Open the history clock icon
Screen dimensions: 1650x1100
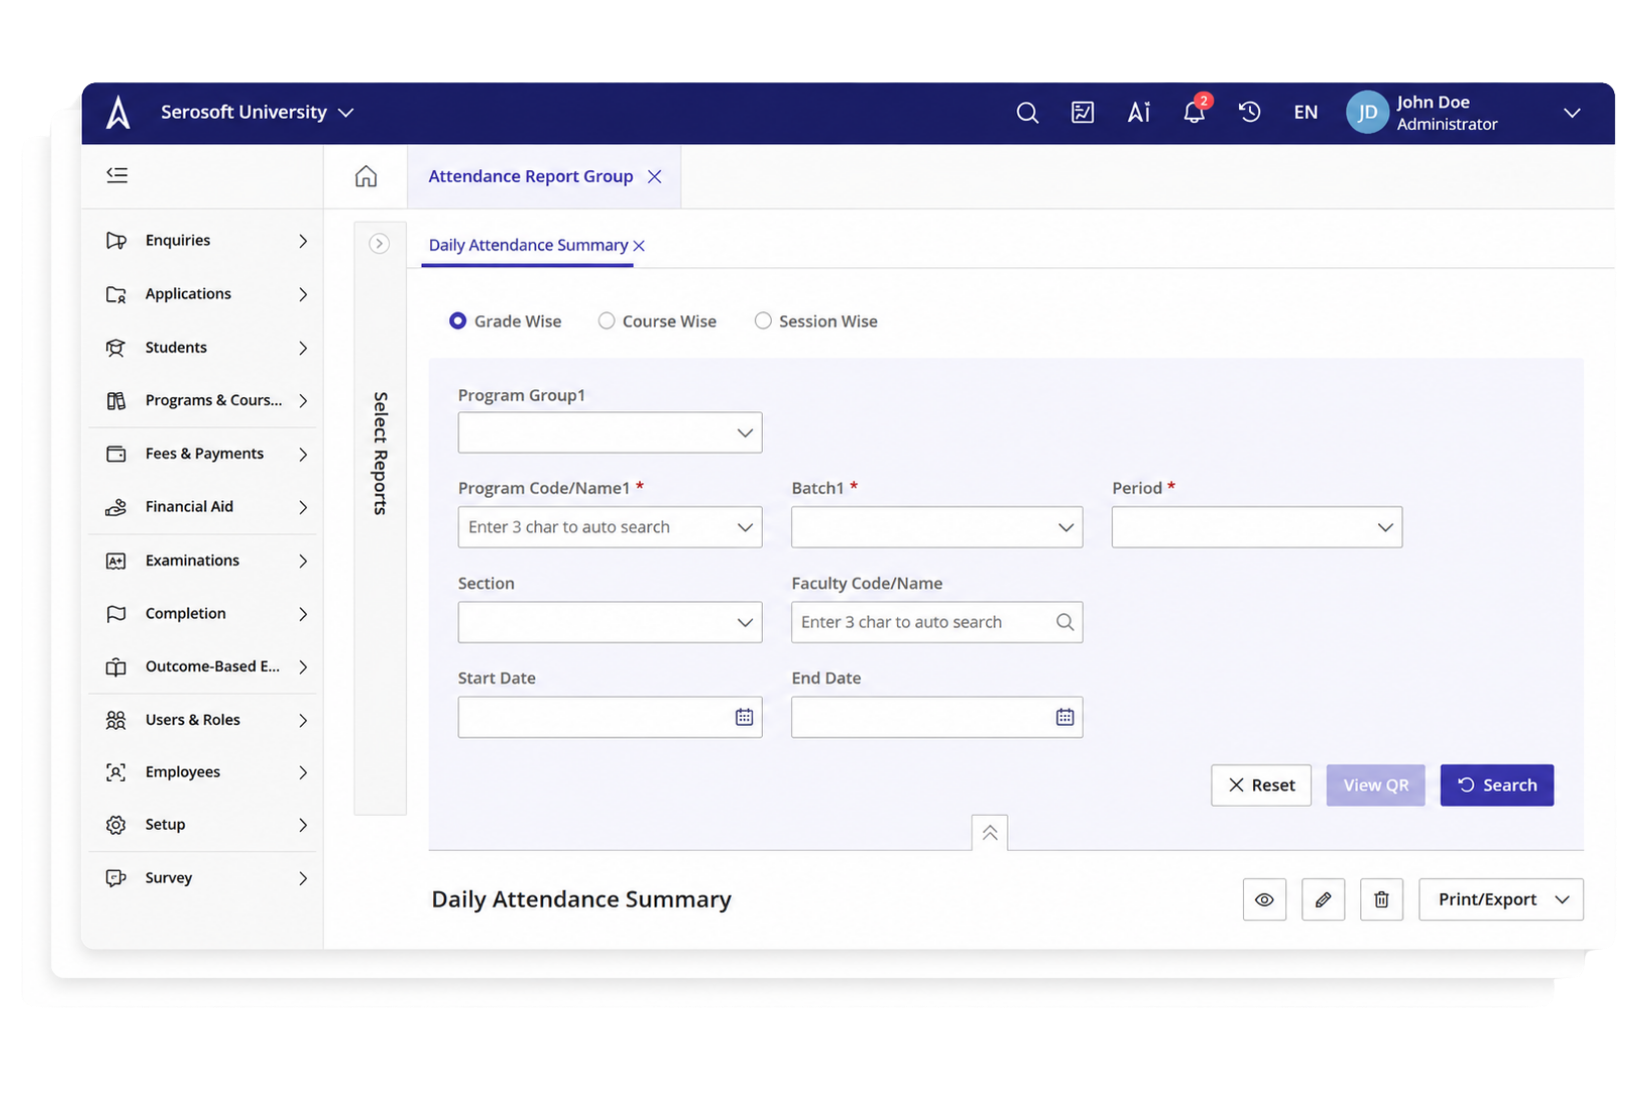(1249, 112)
